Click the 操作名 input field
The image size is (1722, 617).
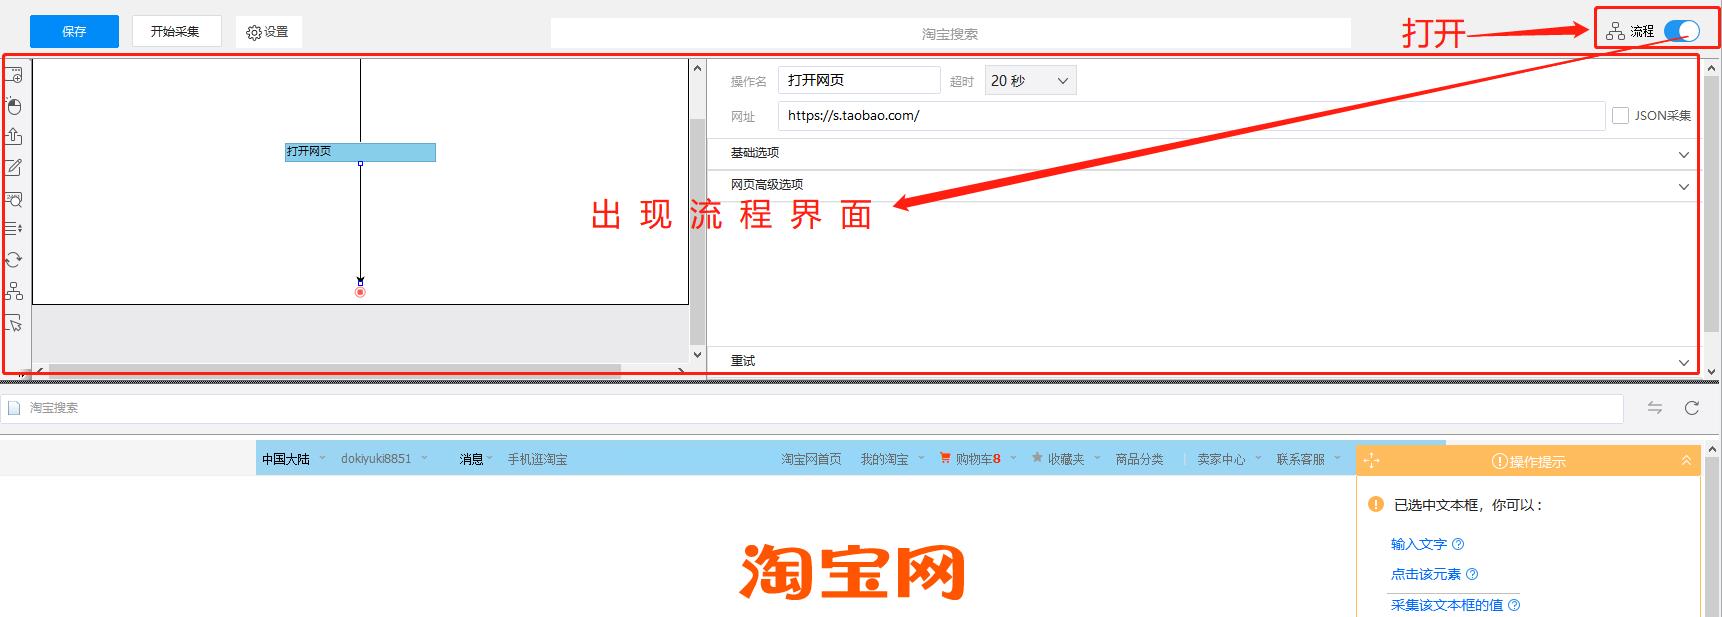click(x=859, y=80)
